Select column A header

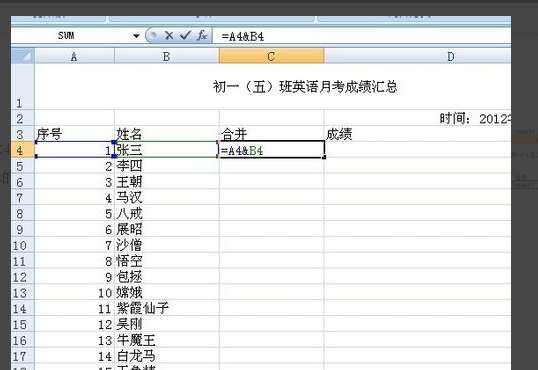[74, 57]
